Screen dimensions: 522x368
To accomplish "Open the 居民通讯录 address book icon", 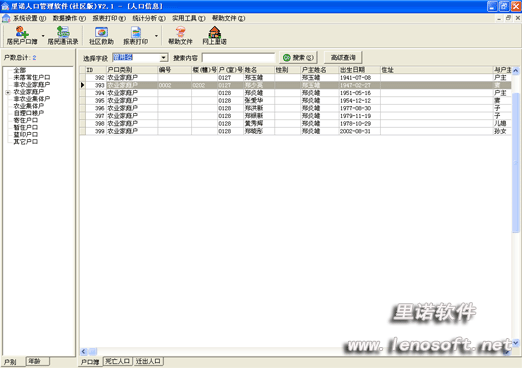I will click(63, 35).
